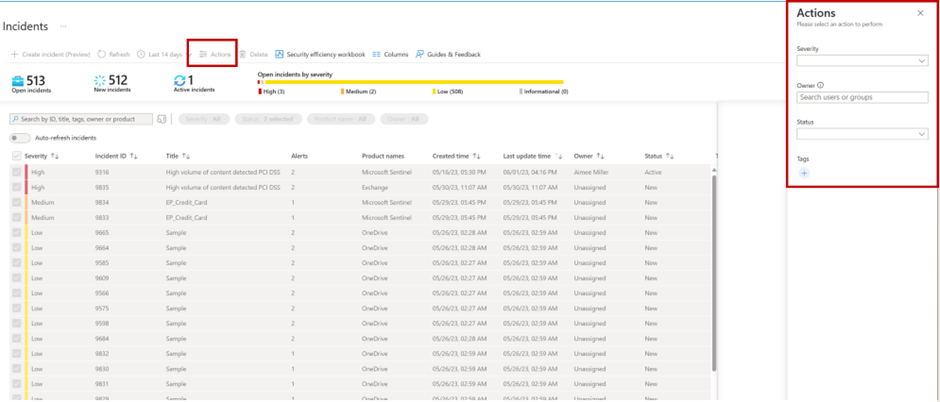Open the Last 14 days time range
940x402 pixels.
tap(164, 55)
